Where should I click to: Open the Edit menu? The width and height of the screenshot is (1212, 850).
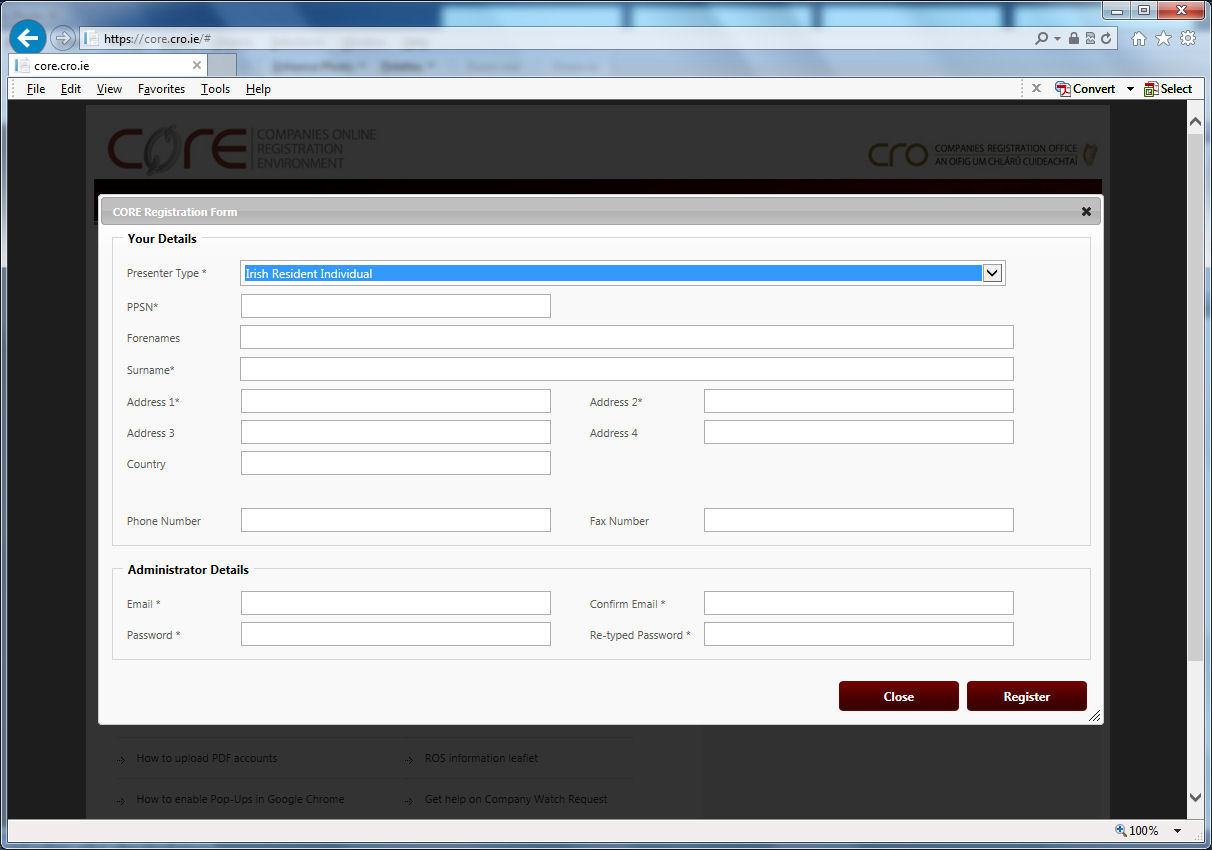click(x=71, y=89)
